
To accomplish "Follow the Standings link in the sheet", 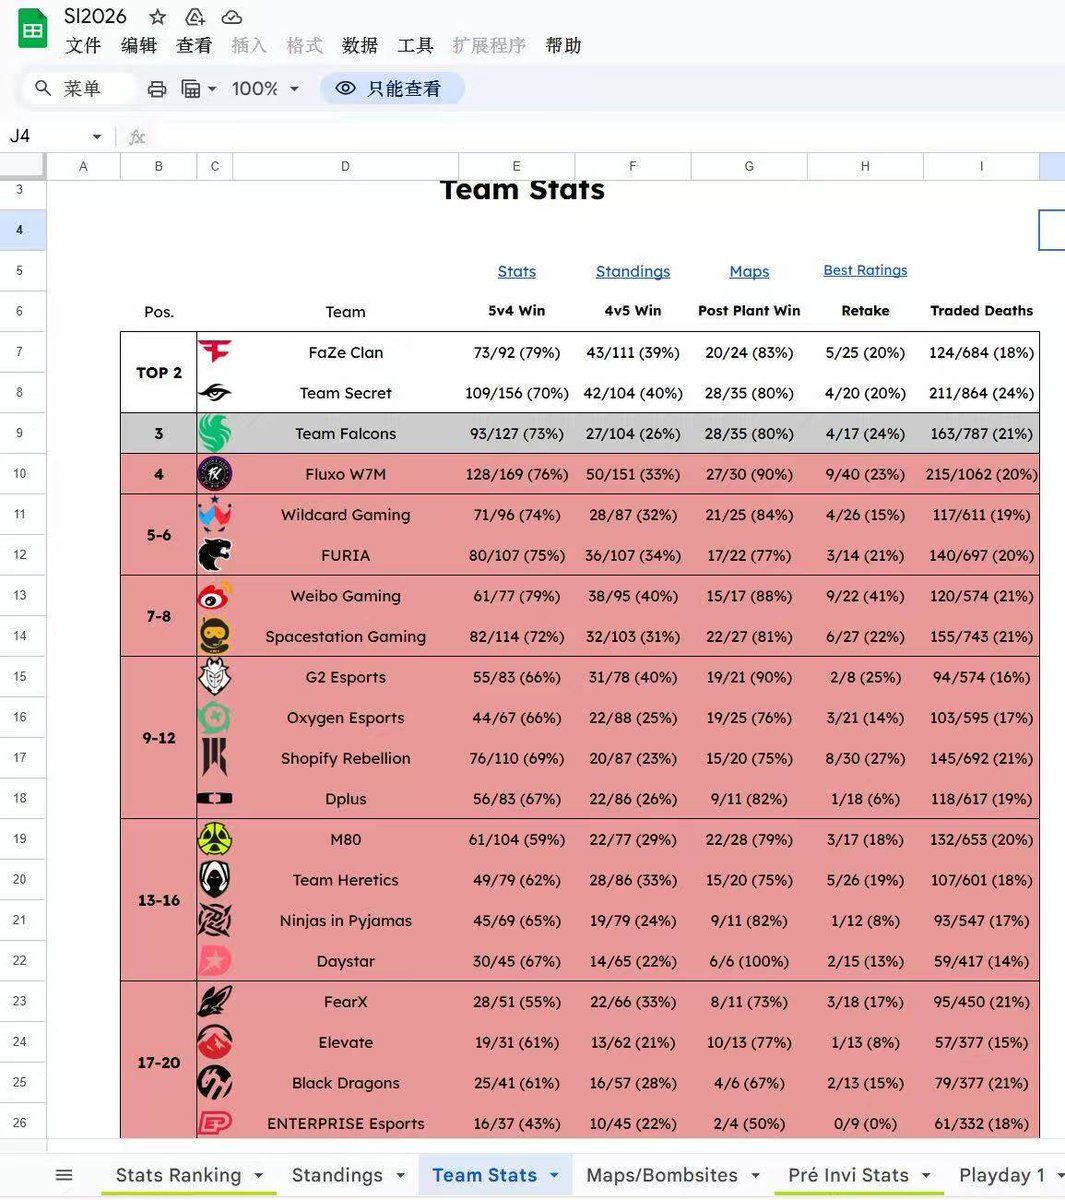I will [633, 271].
